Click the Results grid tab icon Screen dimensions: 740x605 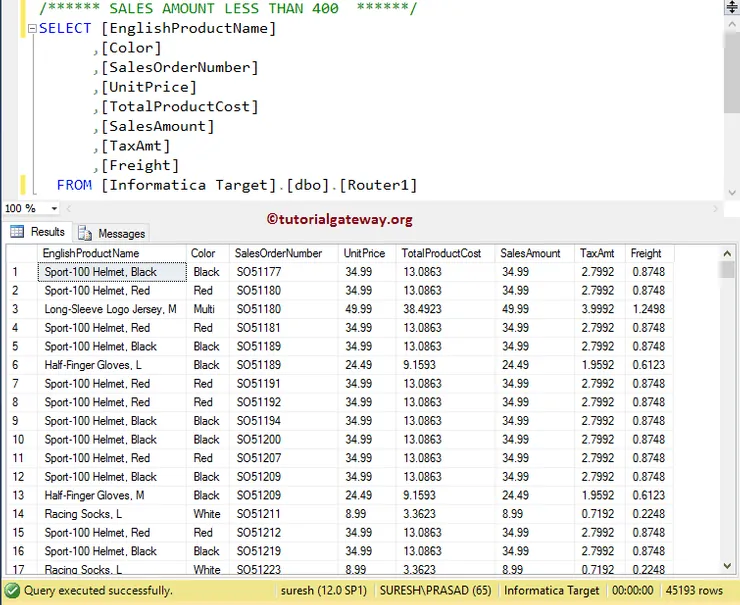(x=17, y=232)
